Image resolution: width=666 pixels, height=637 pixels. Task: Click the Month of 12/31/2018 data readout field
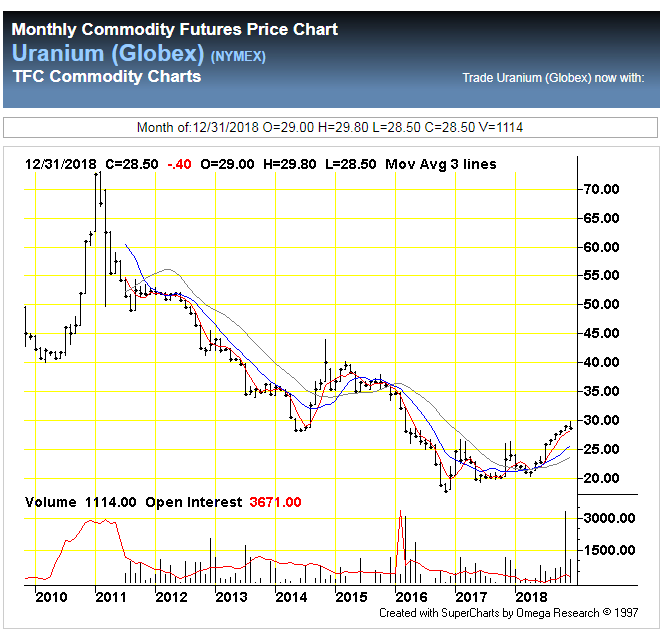330,127
